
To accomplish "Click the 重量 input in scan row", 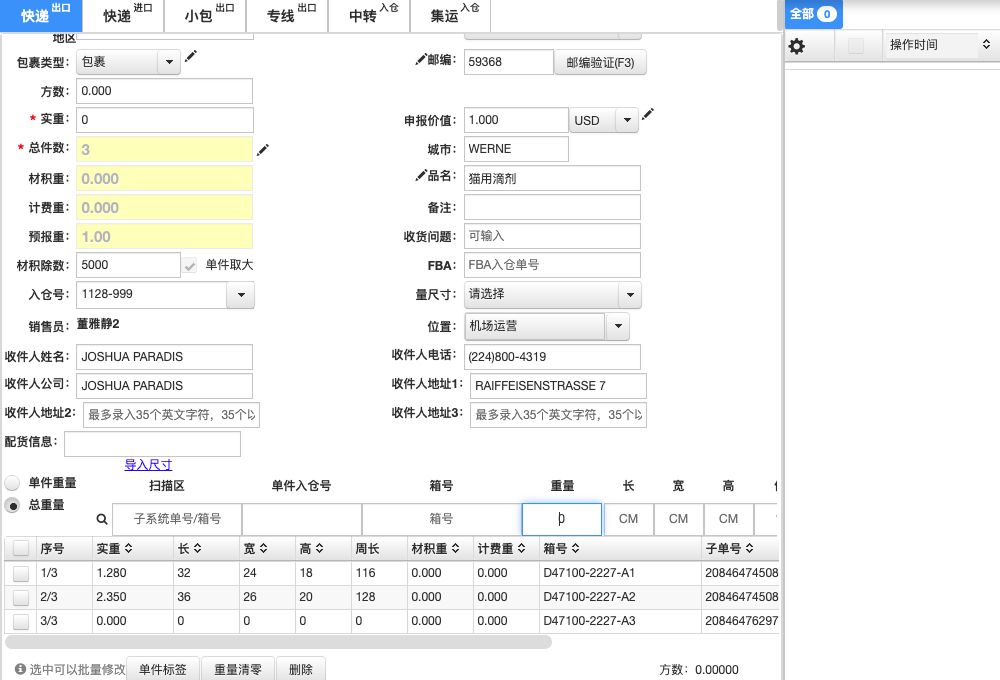I will click(x=562, y=519).
